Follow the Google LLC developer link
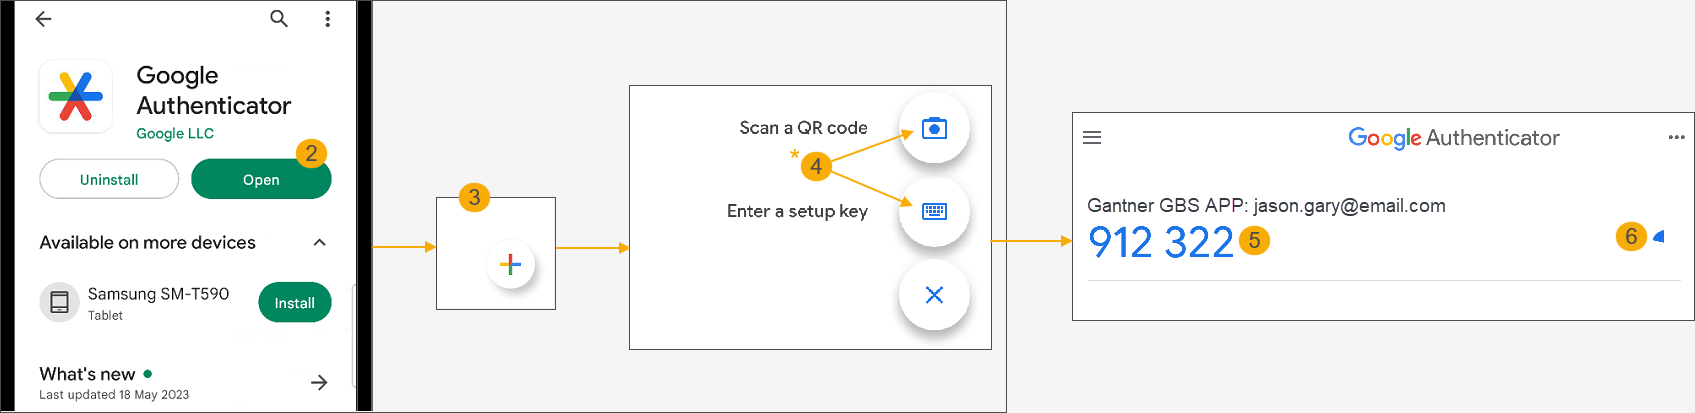Screen dimensions: 1695x413 point(175,134)
